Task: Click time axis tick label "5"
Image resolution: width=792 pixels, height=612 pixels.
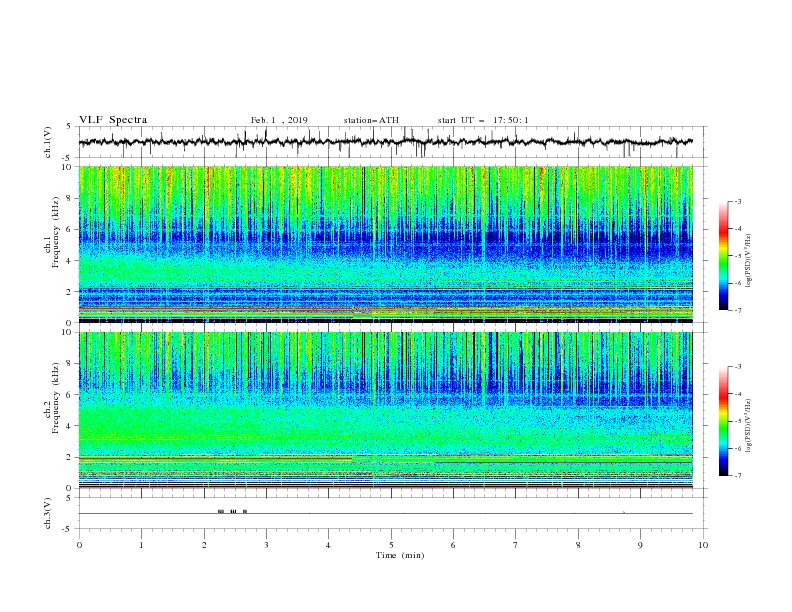Action: pos(391,545)
